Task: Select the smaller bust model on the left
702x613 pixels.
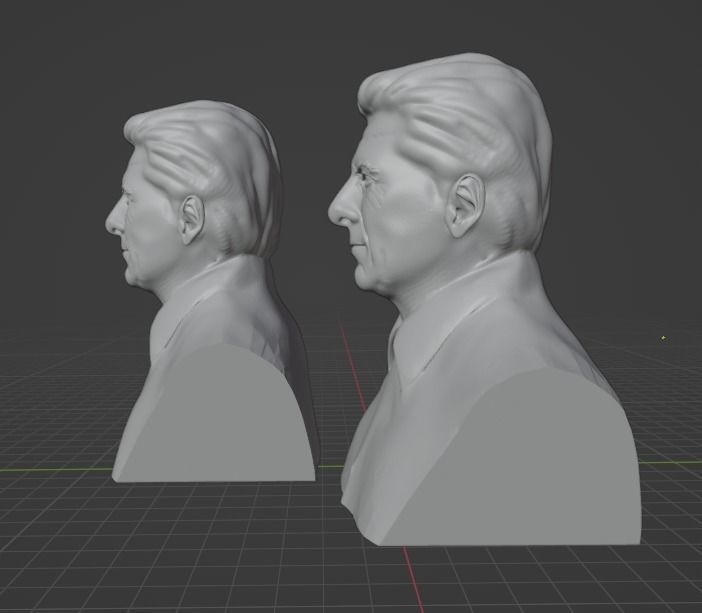Action: 215,291
